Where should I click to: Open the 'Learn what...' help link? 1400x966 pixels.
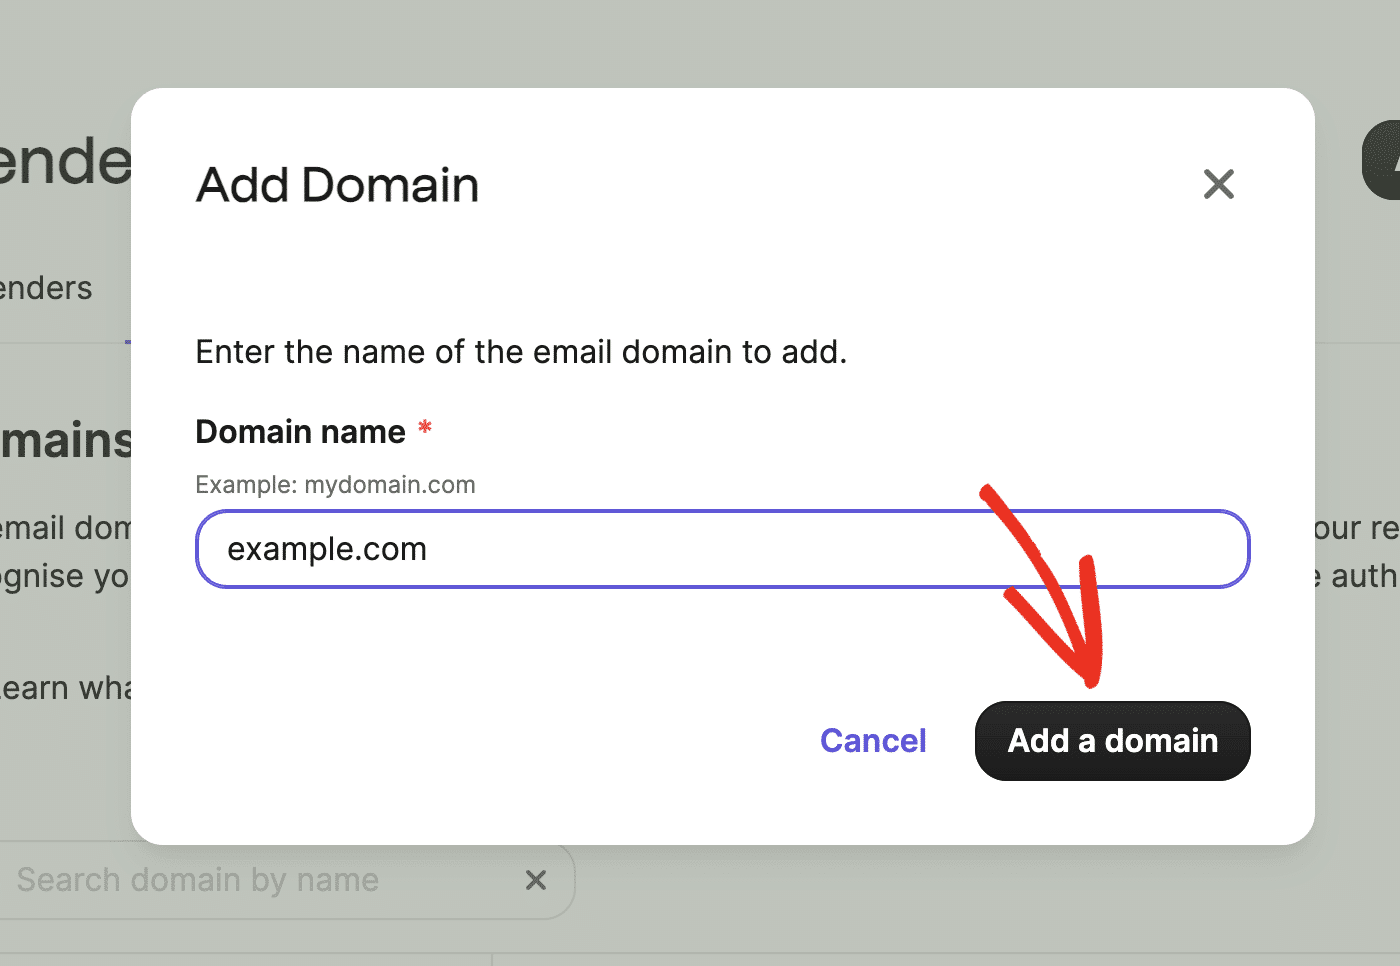pos(65,687)
